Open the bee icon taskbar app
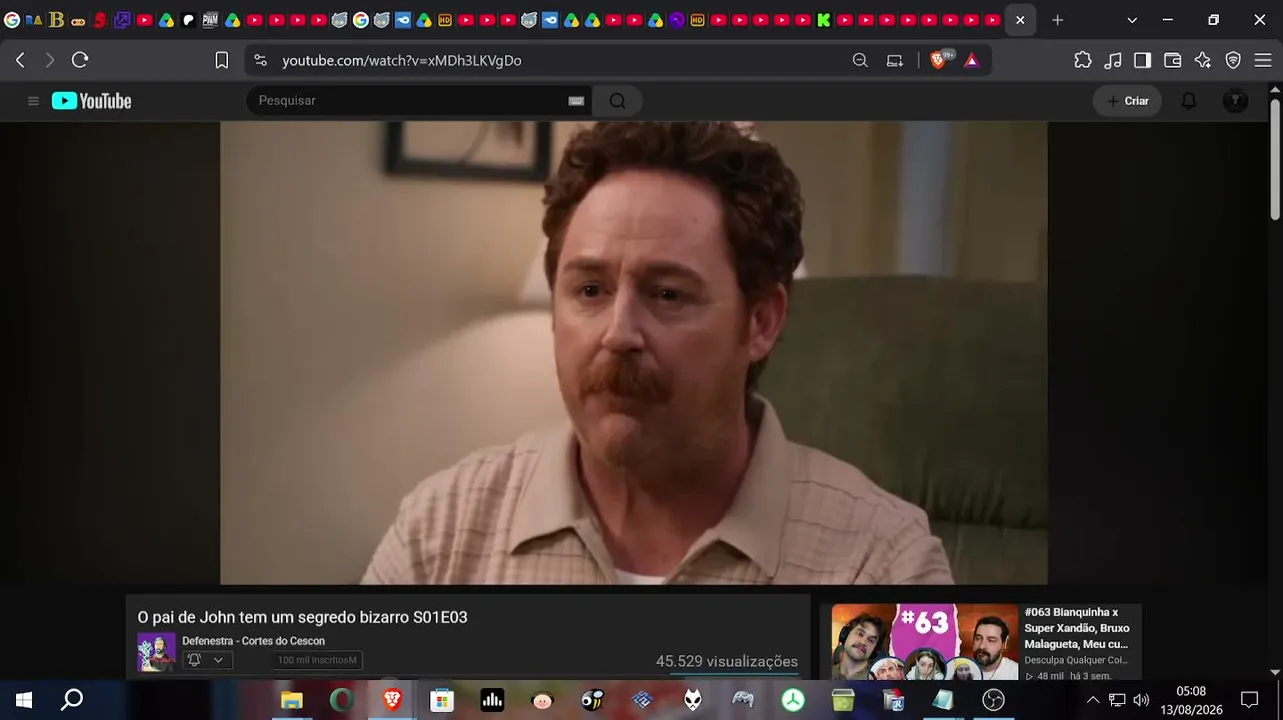This screenshot has width=1283, height=720. (x=592, y=700)
